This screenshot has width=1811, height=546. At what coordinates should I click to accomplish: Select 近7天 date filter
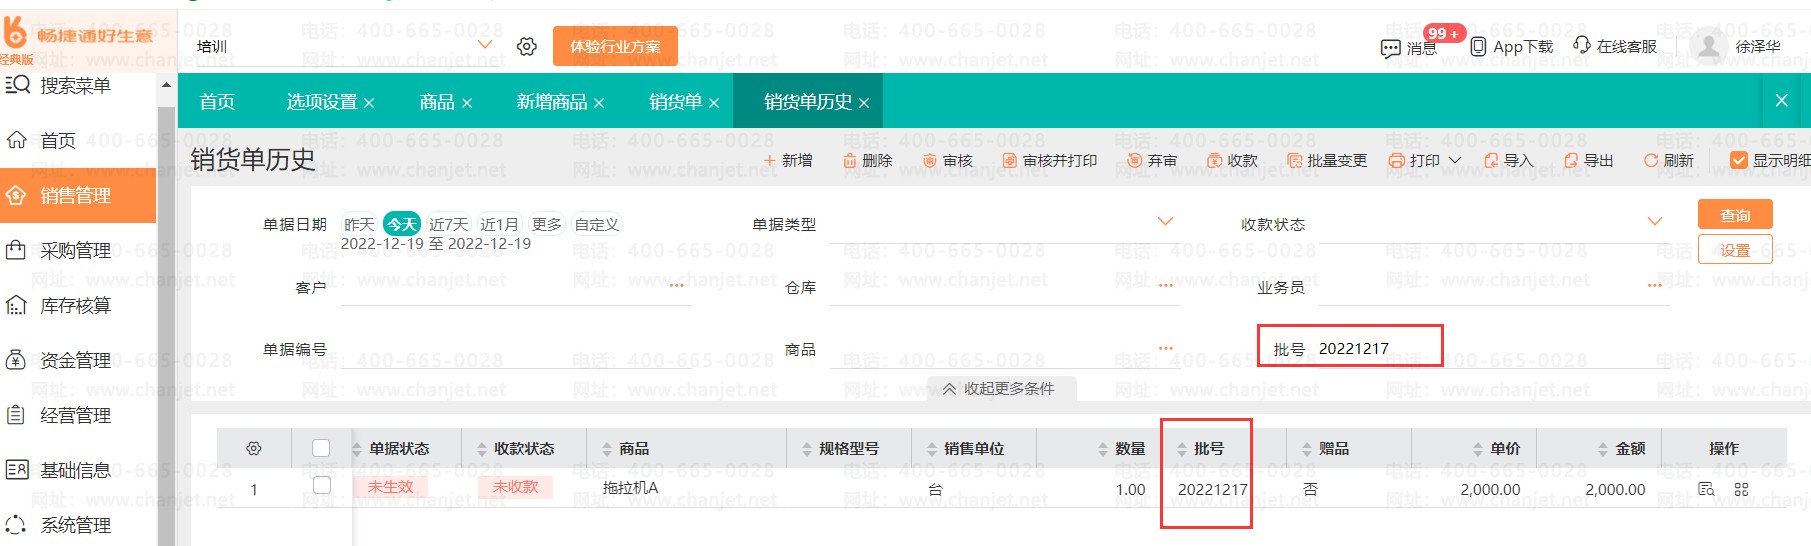point(448,224)
